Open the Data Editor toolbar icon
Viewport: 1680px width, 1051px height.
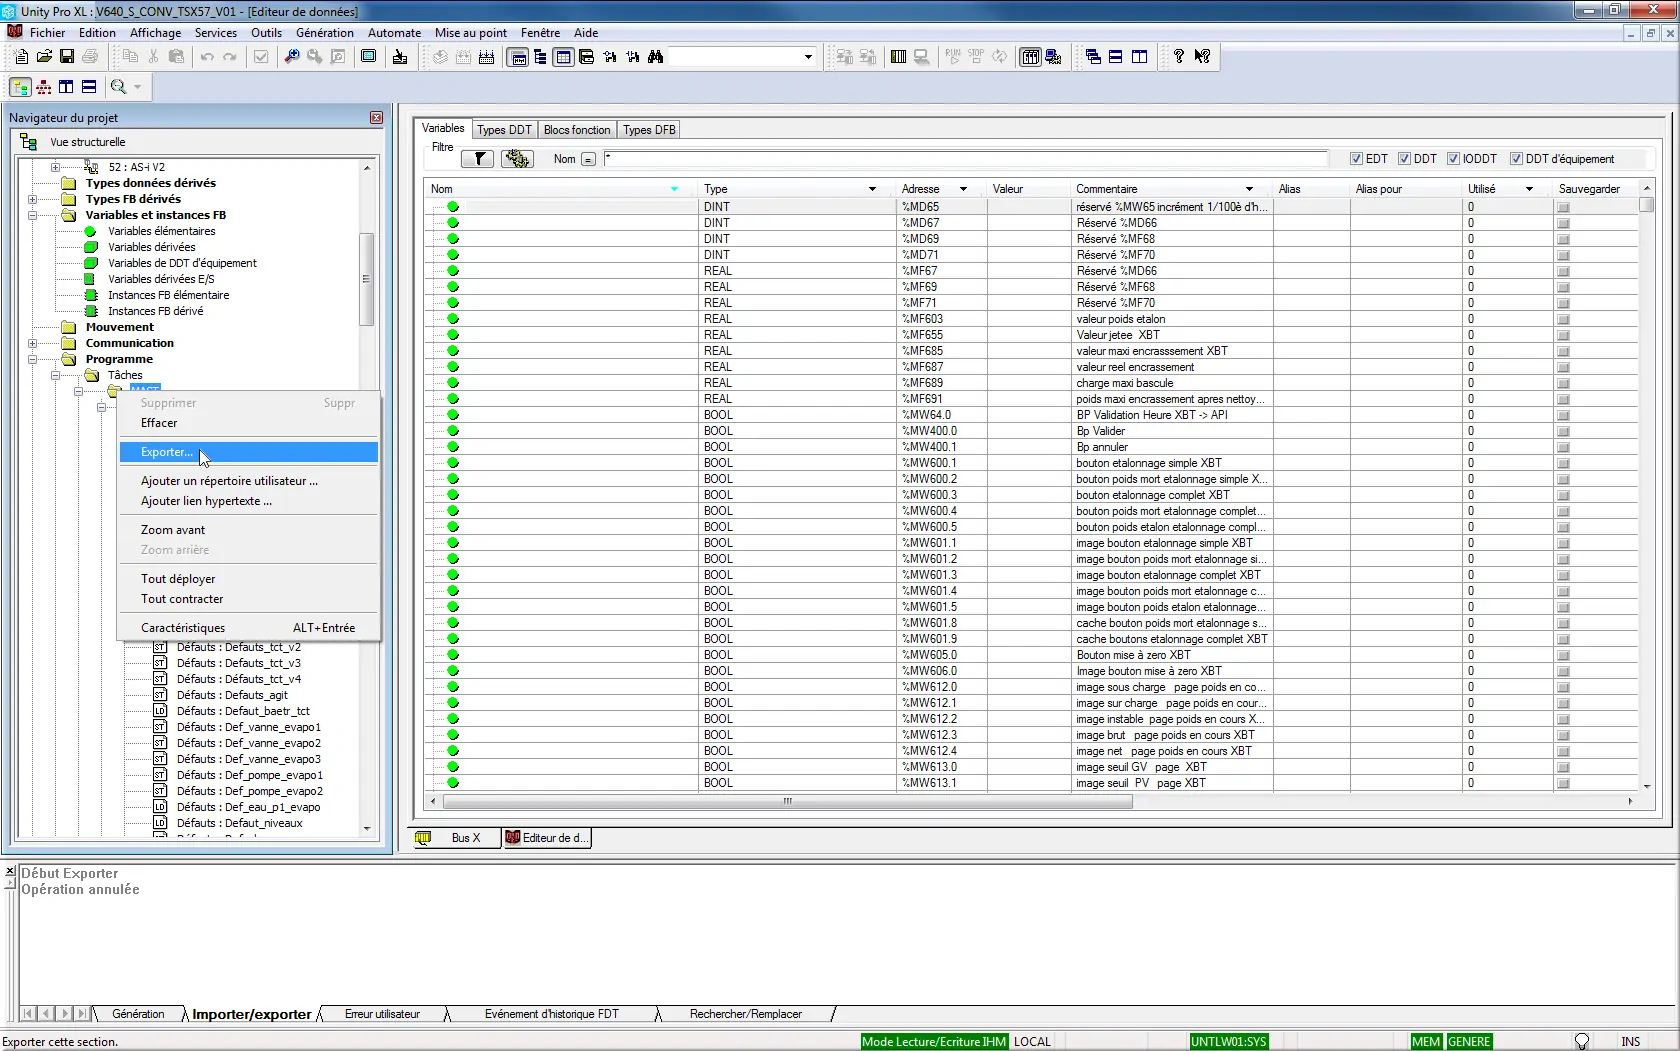pos(563,57)
